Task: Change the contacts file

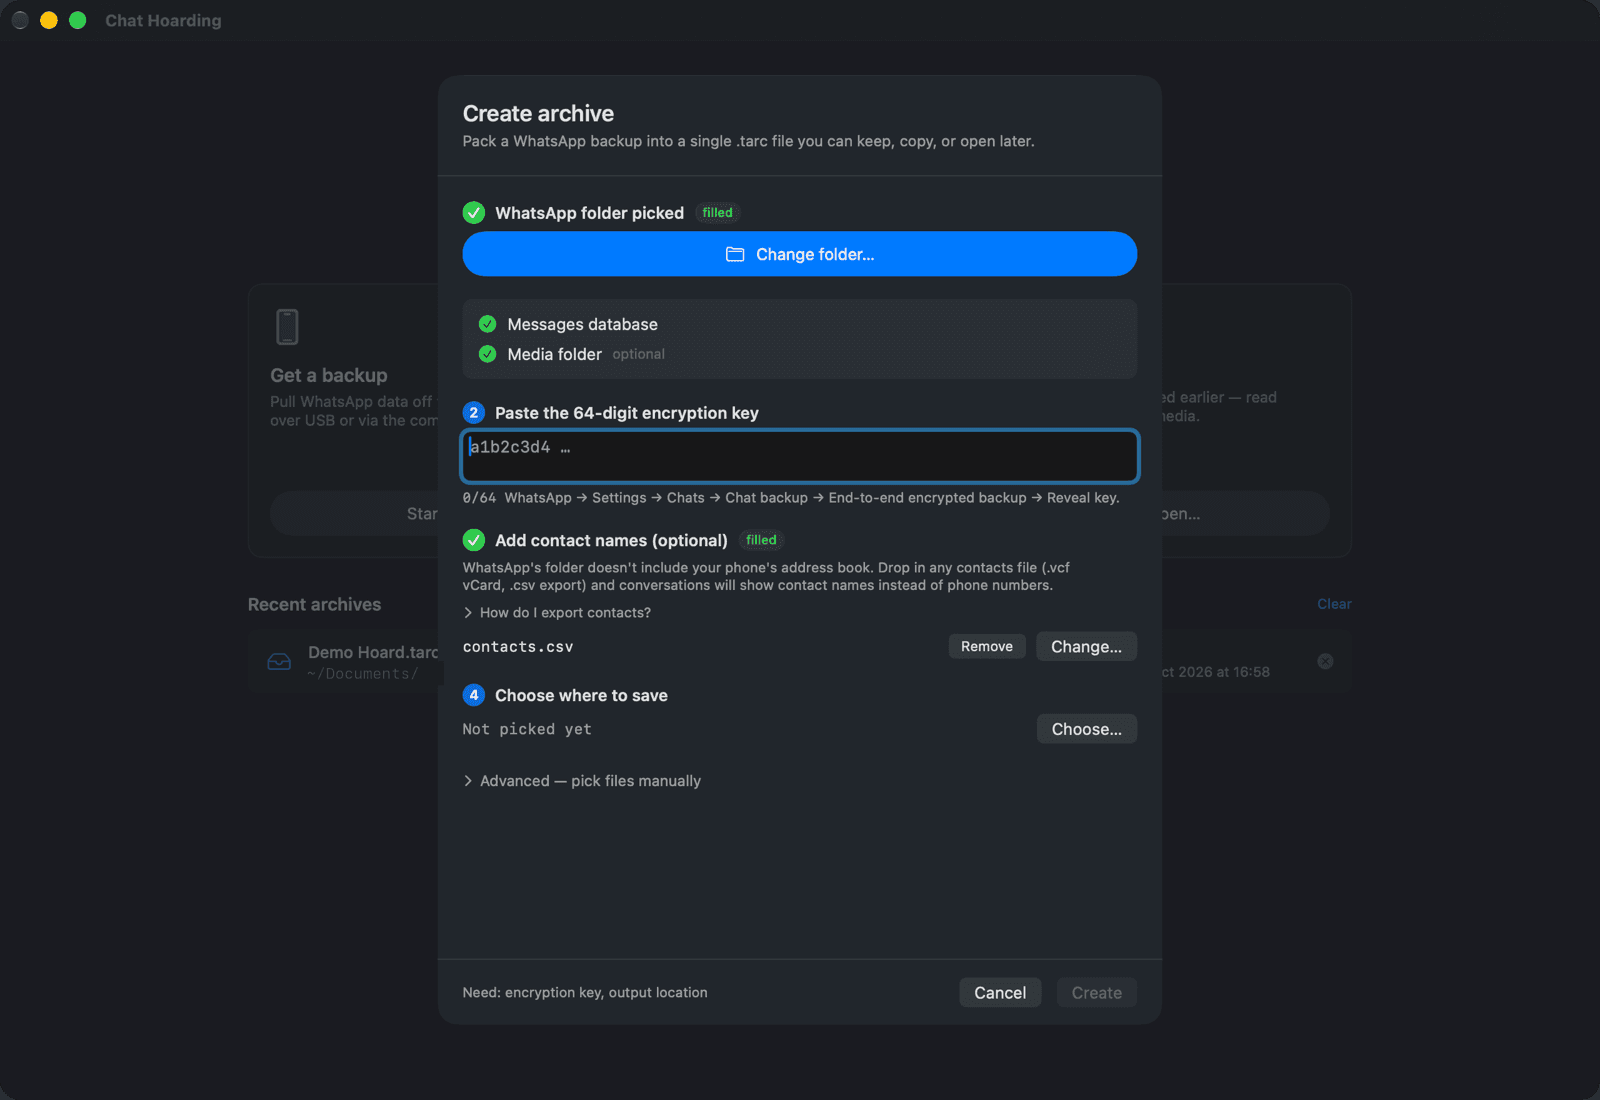Action: click(x=1086, y=646)
